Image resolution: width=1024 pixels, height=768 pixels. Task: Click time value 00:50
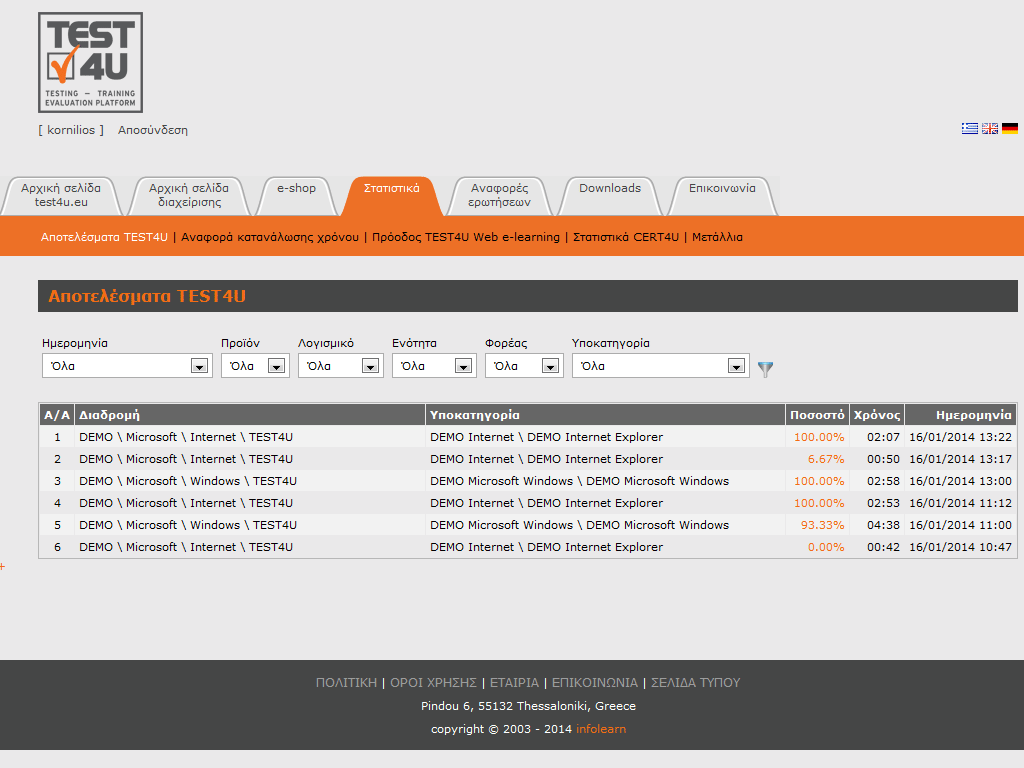click(x=884, y=459)
